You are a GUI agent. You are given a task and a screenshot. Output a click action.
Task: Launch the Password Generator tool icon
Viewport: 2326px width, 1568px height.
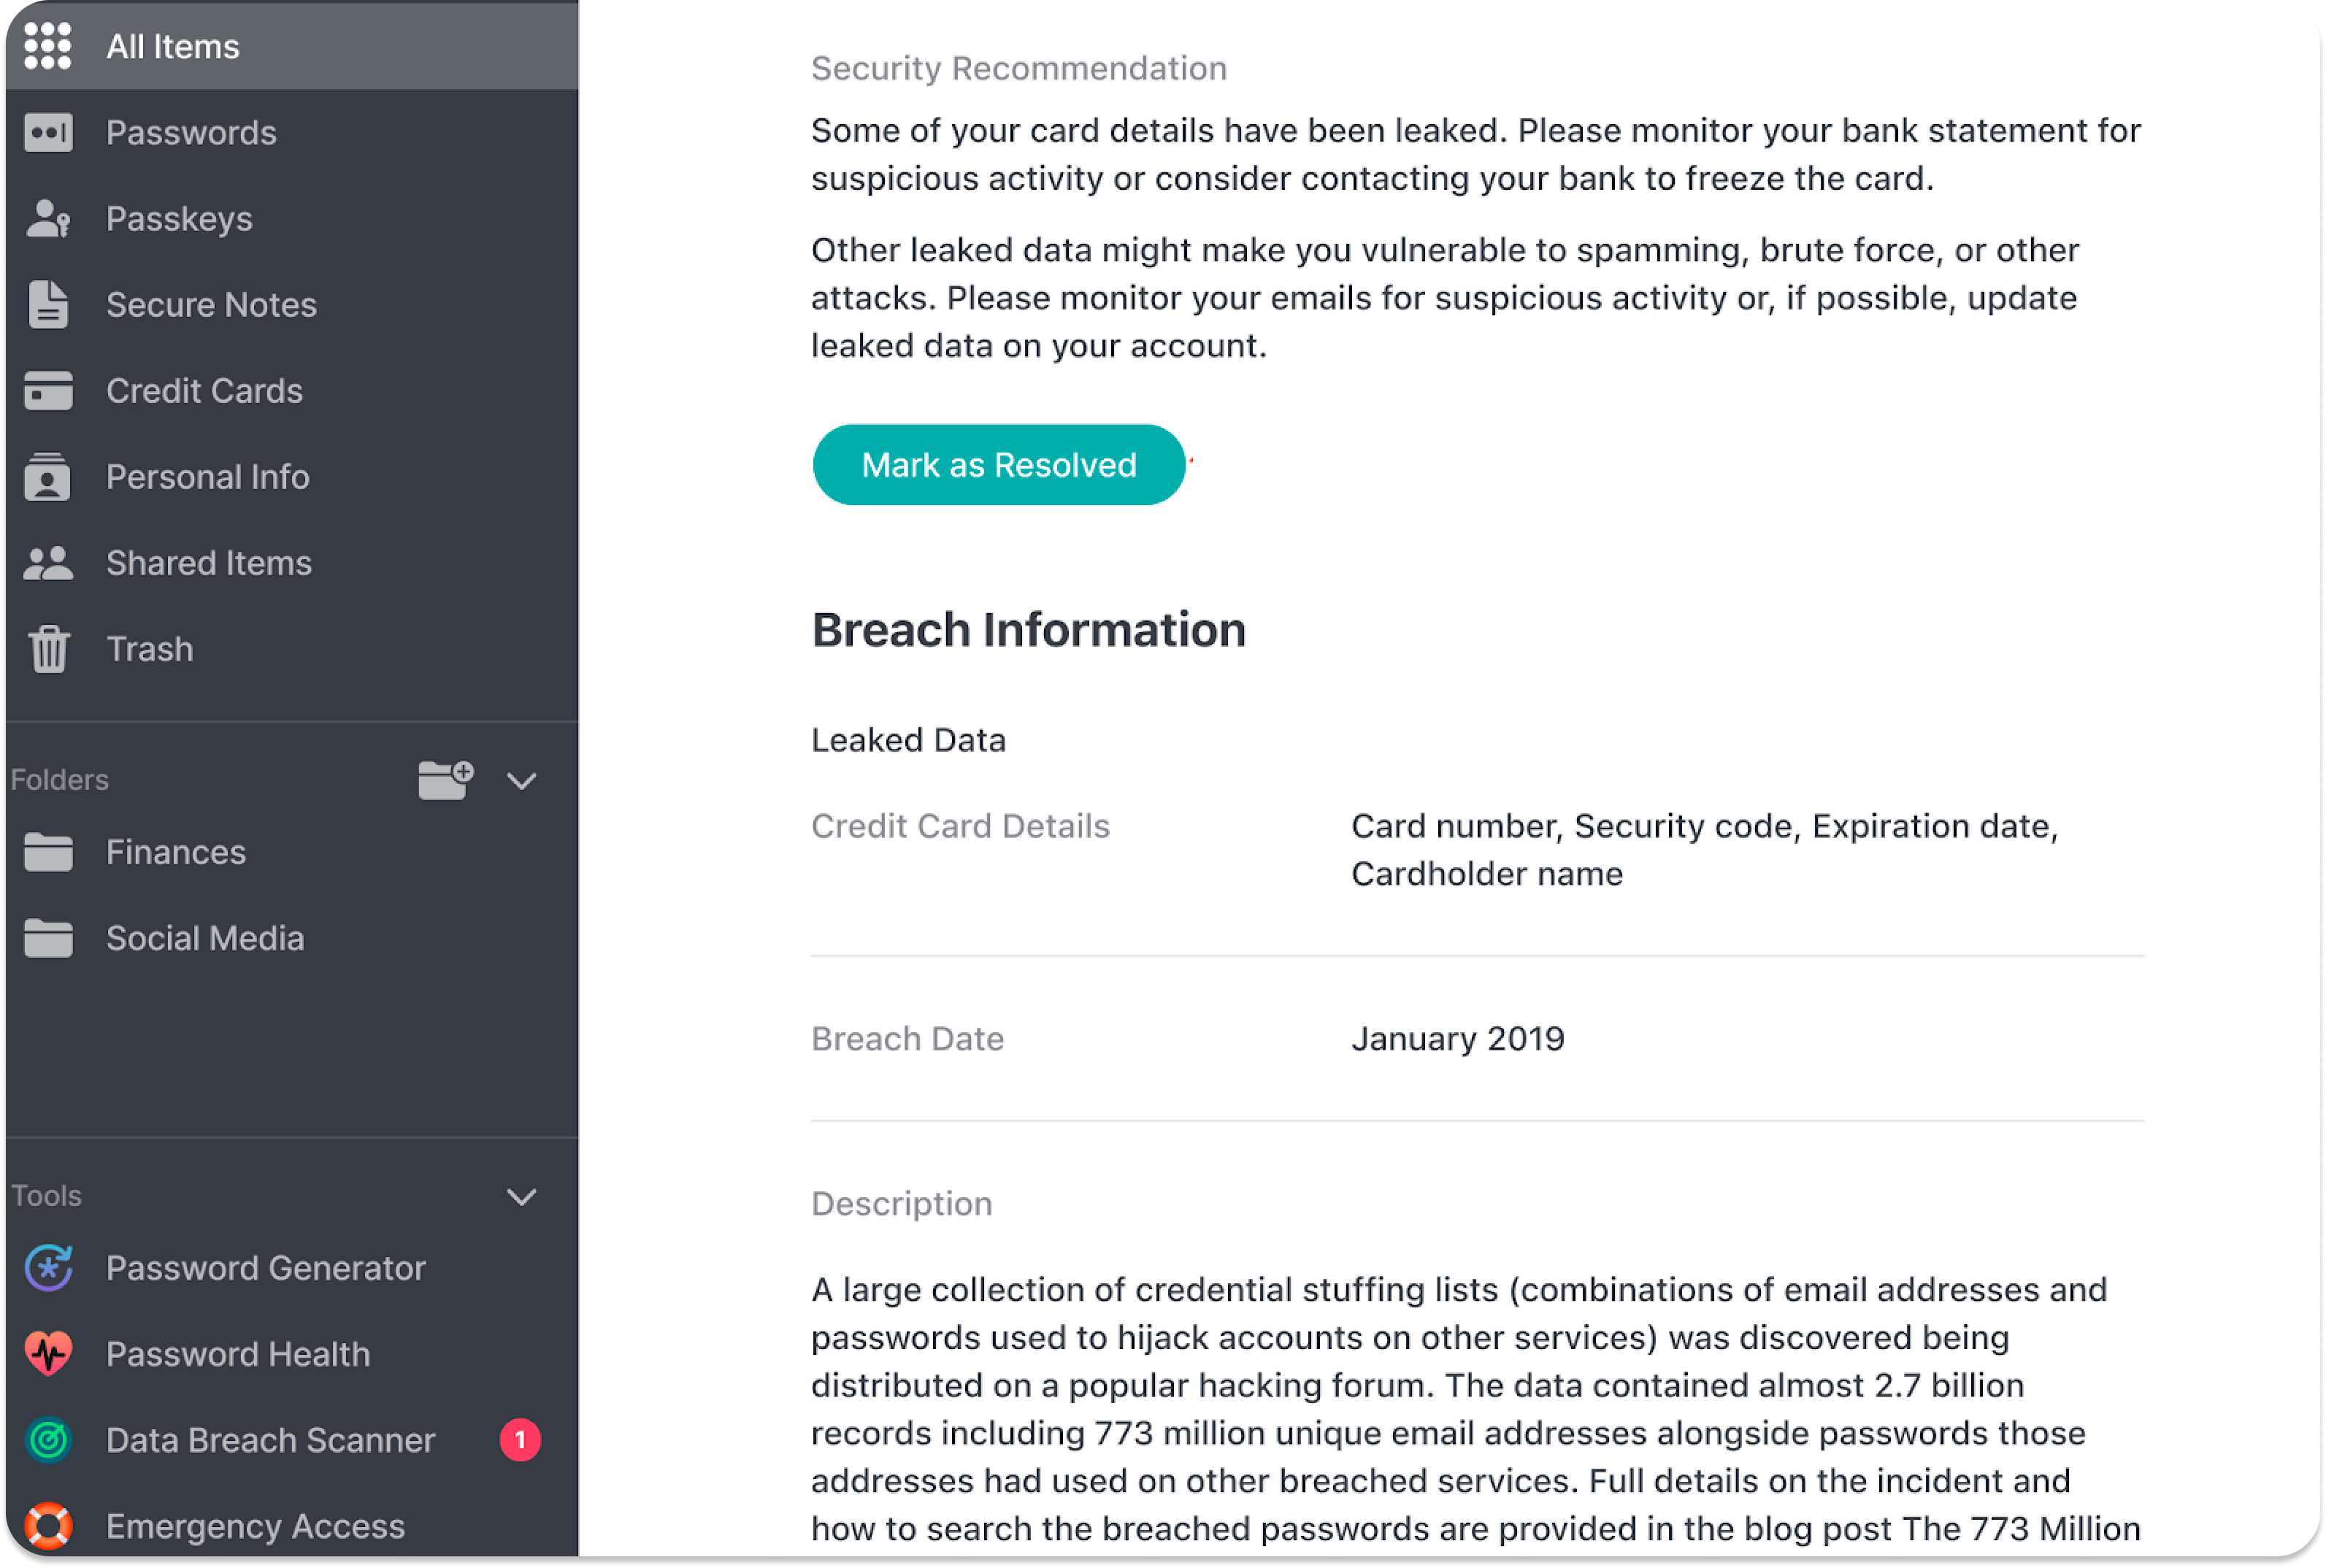tap(48, 1268)
